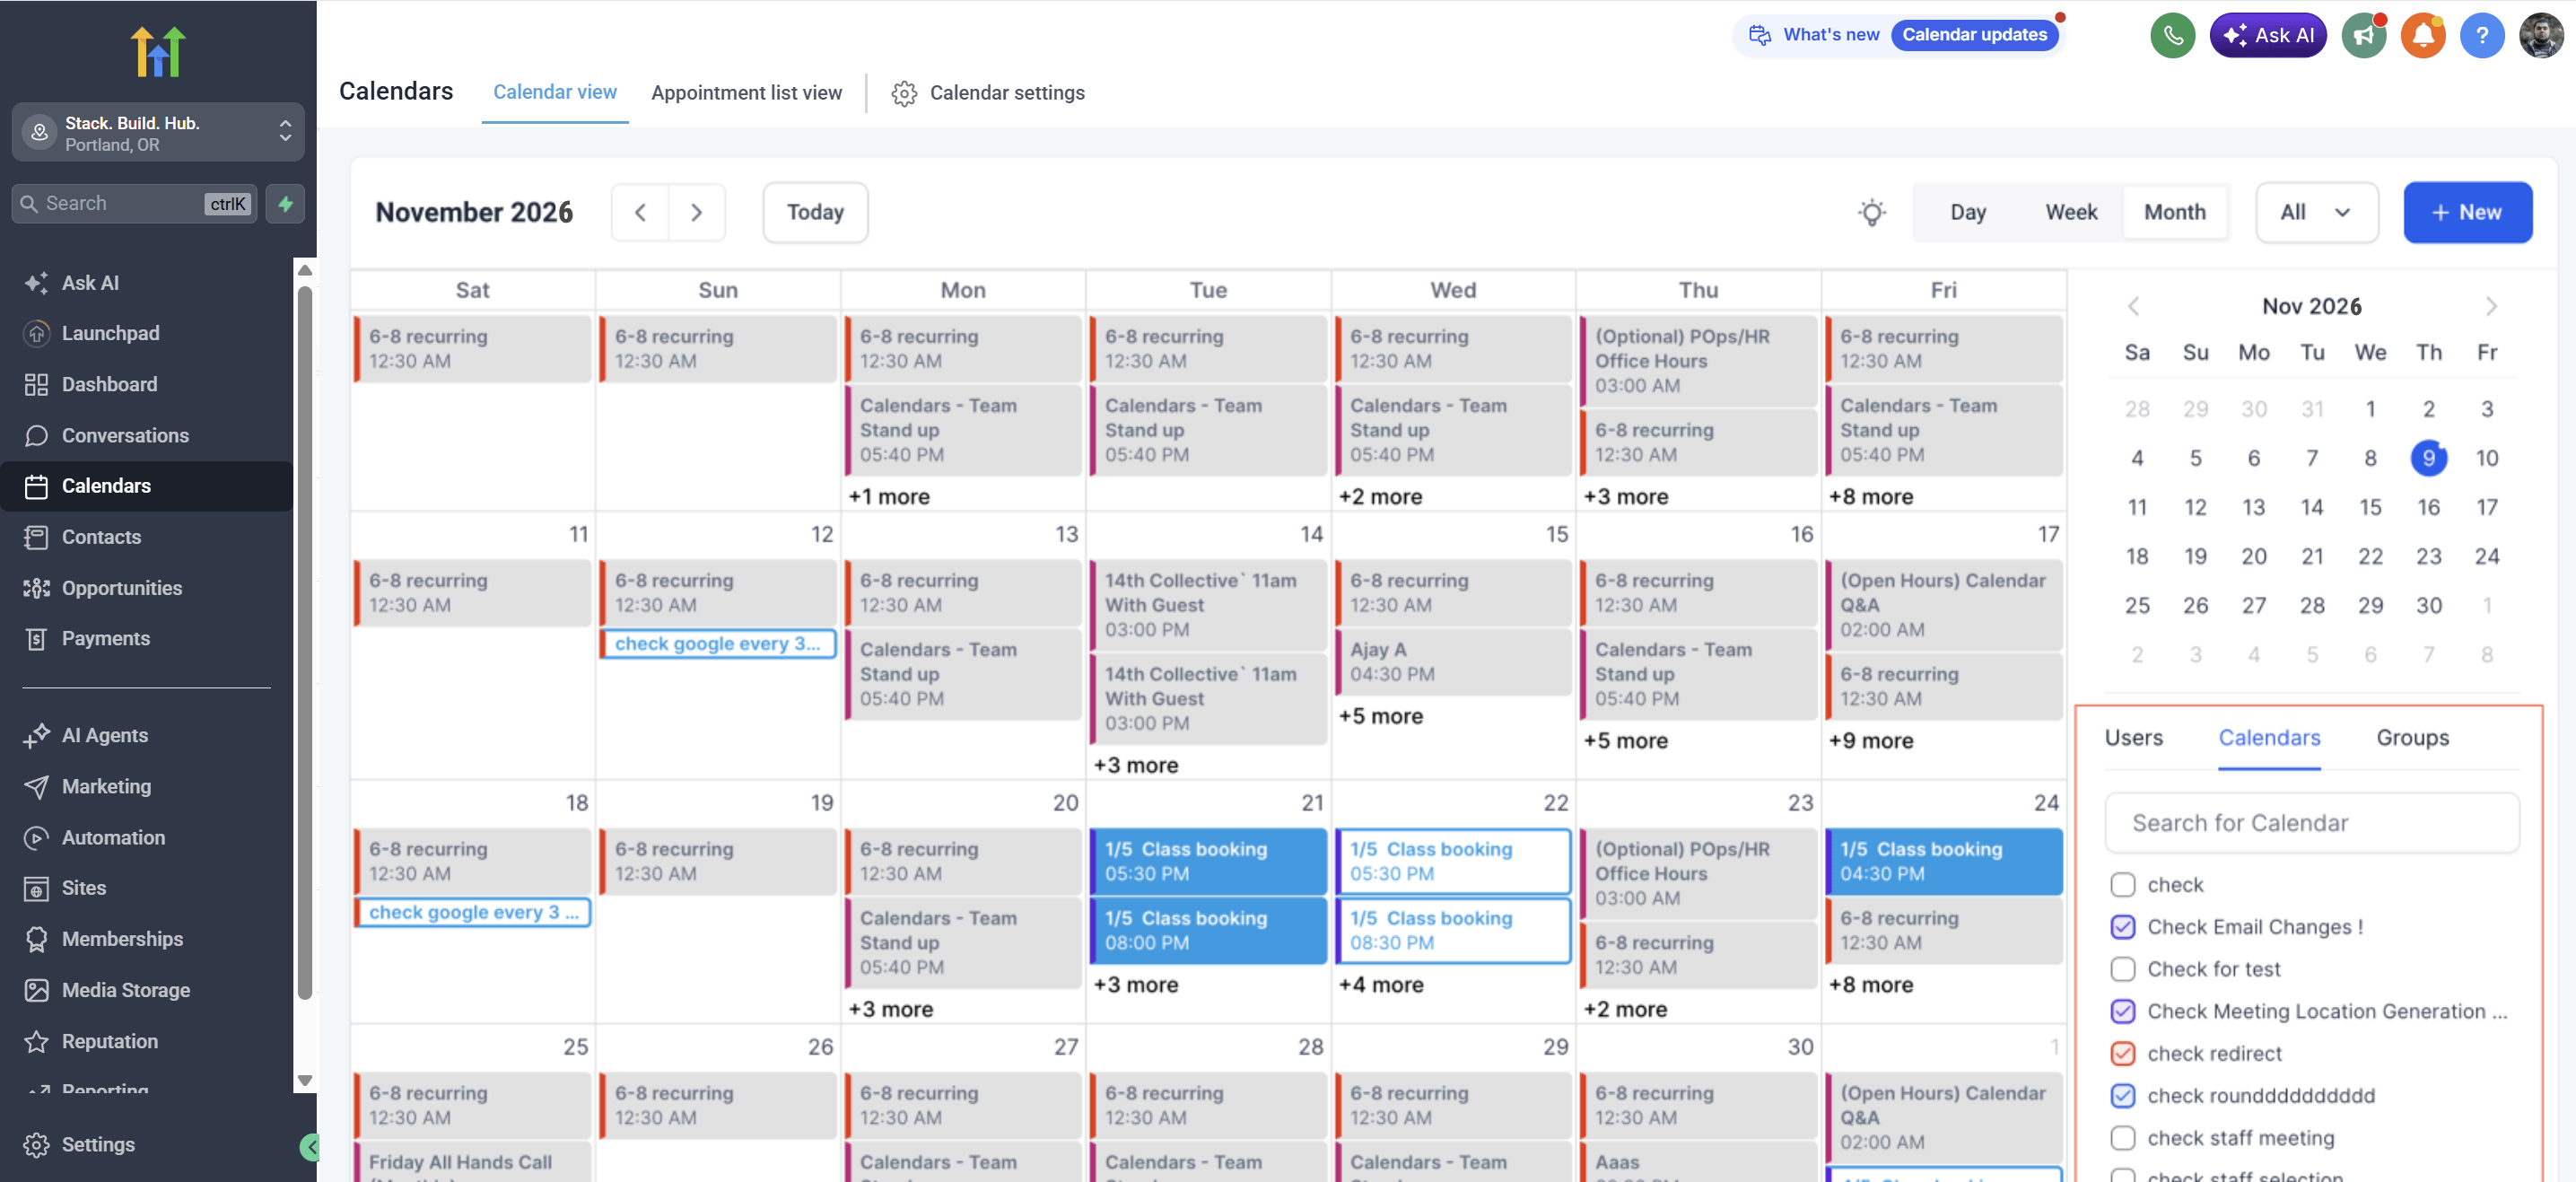Uncheck 'check redirect' calendar
This screenshot has width=2576, height=1182.
point(2122,1053)
